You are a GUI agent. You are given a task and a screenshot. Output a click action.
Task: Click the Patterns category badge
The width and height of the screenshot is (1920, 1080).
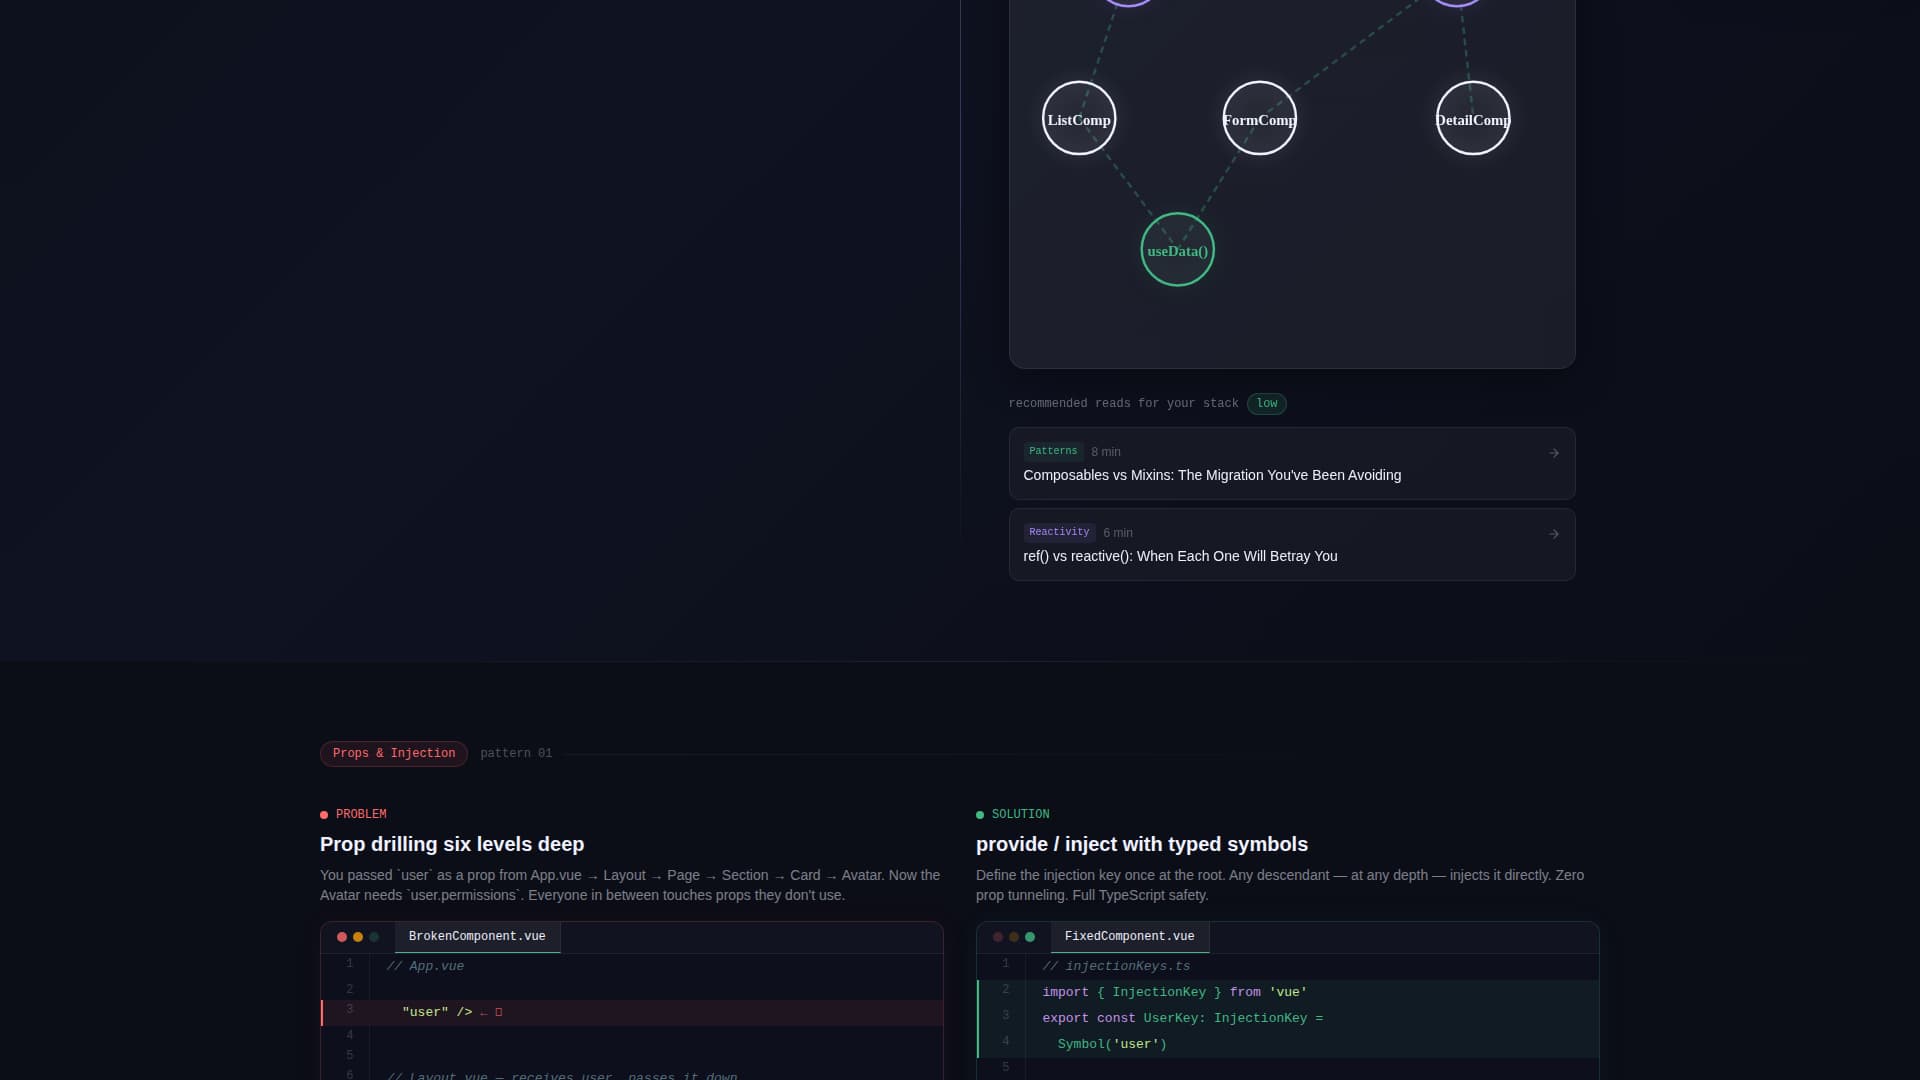(1052, 451)
